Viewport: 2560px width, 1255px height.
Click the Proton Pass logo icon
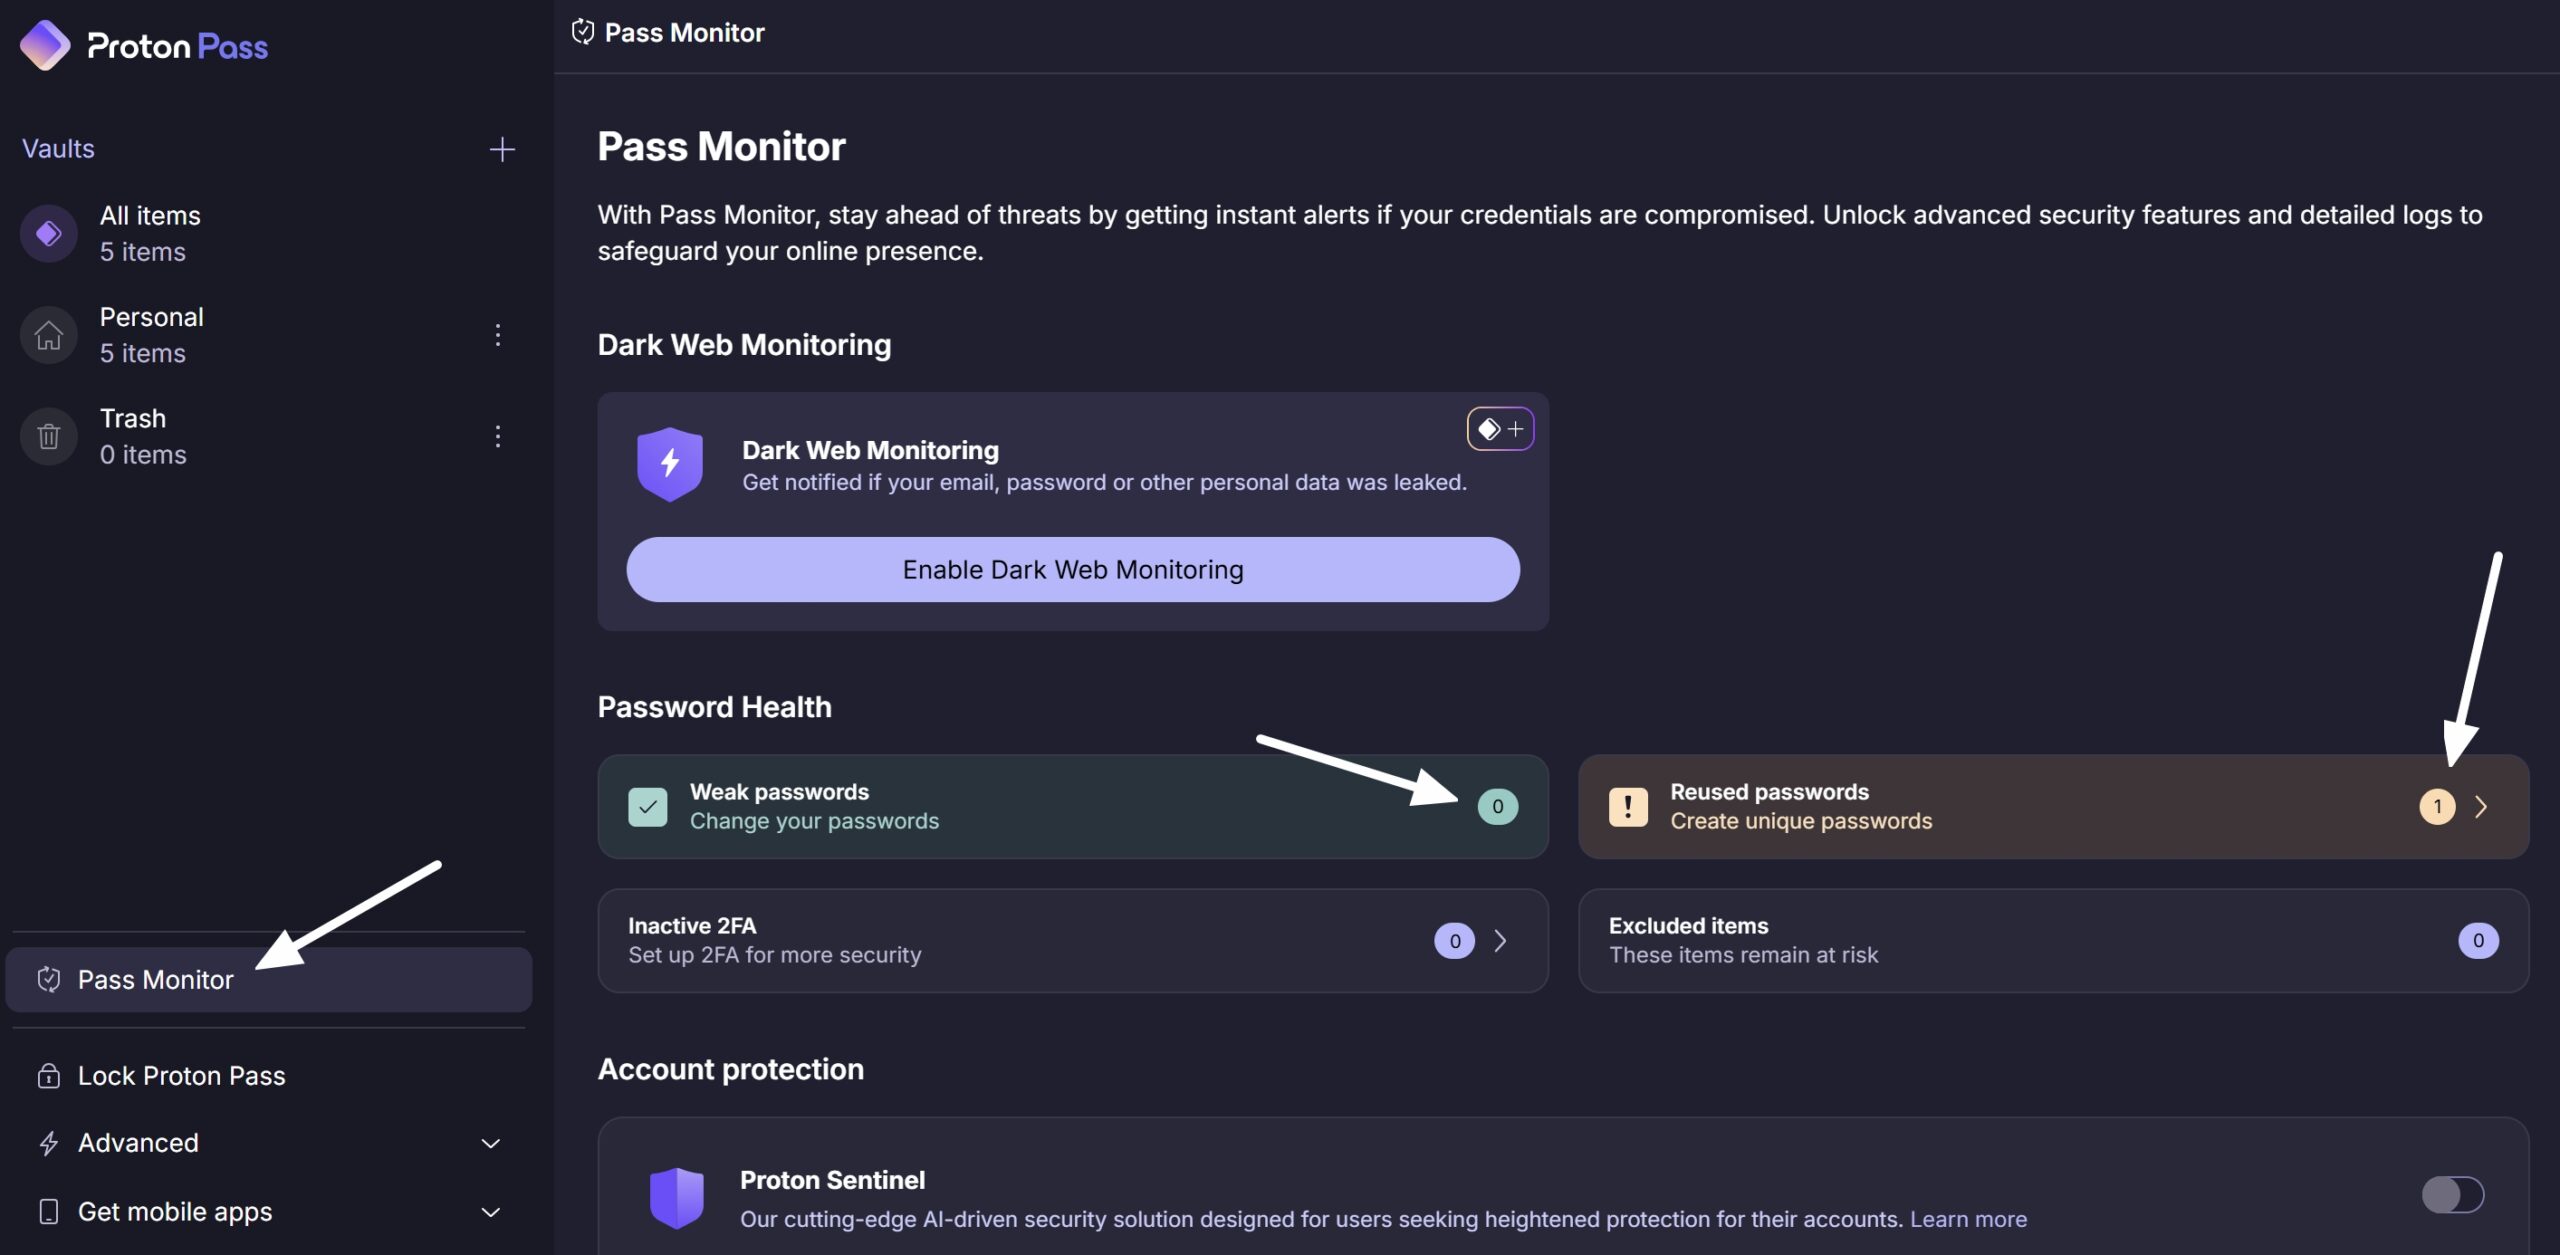pos(45,45)
